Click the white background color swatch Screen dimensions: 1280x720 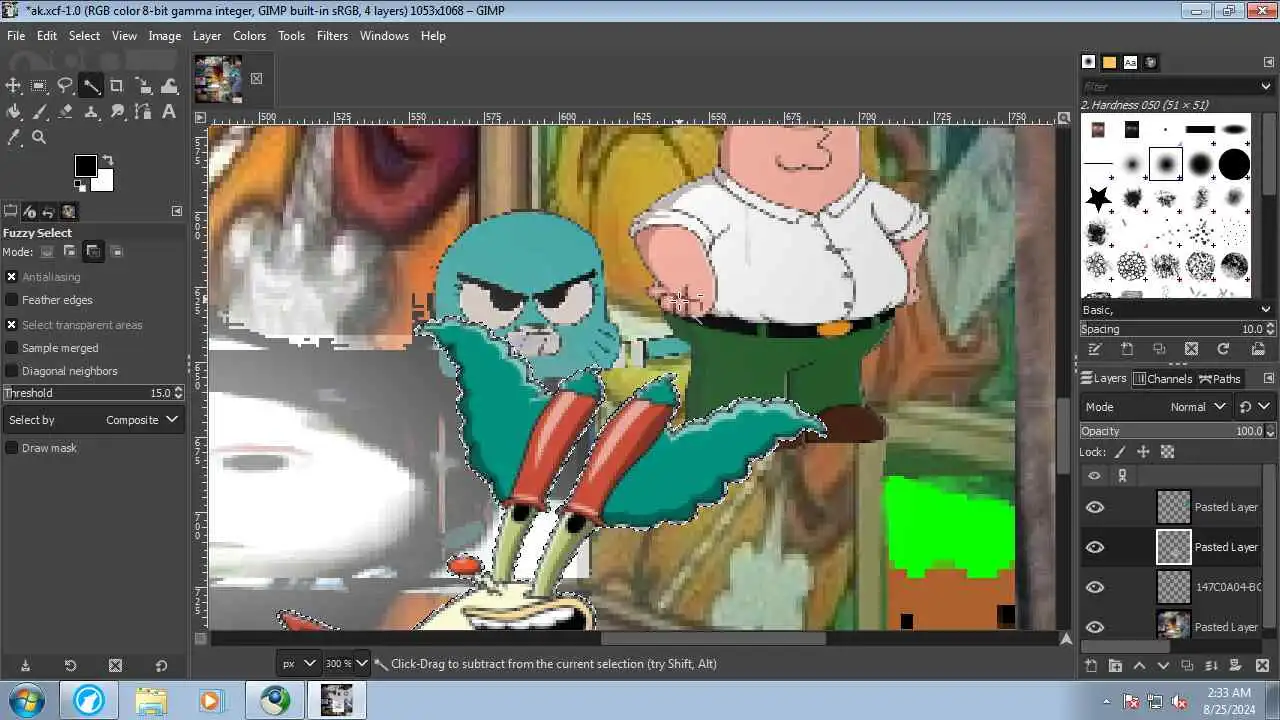coord(104,181)
